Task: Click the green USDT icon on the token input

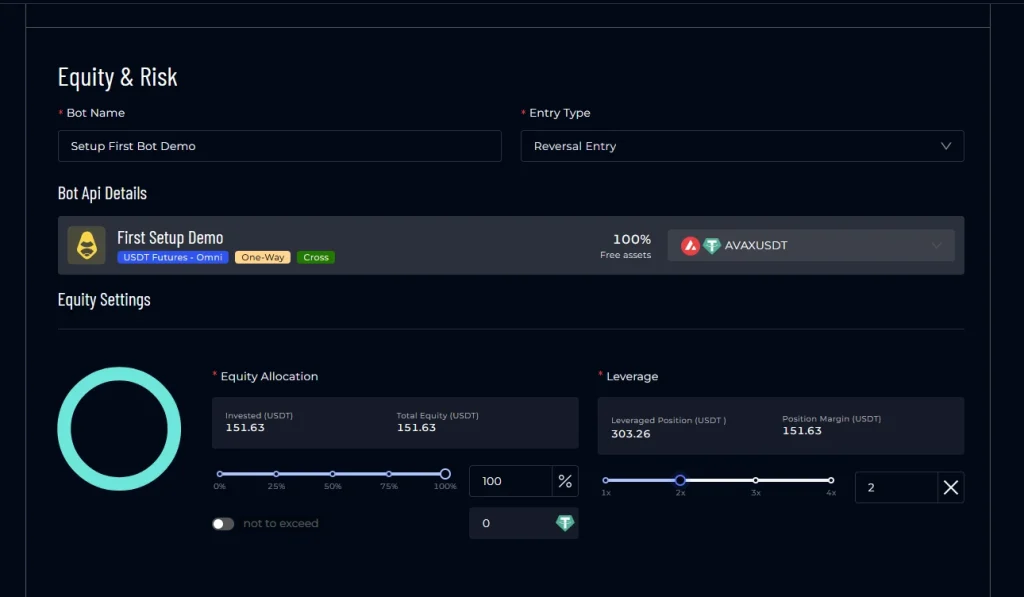Action: coord(565,522)
